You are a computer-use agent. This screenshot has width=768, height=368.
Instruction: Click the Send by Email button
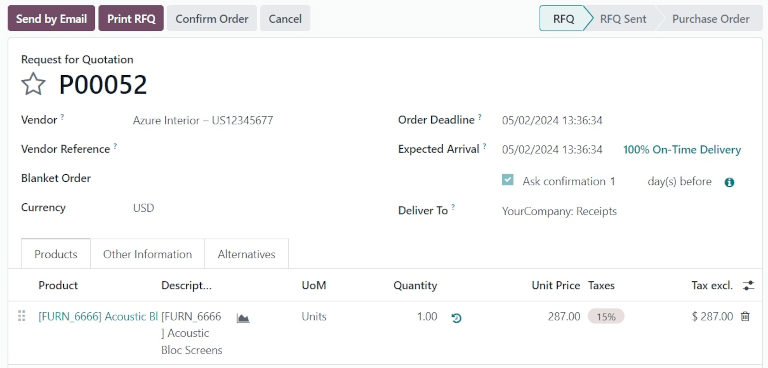(51, 19)
